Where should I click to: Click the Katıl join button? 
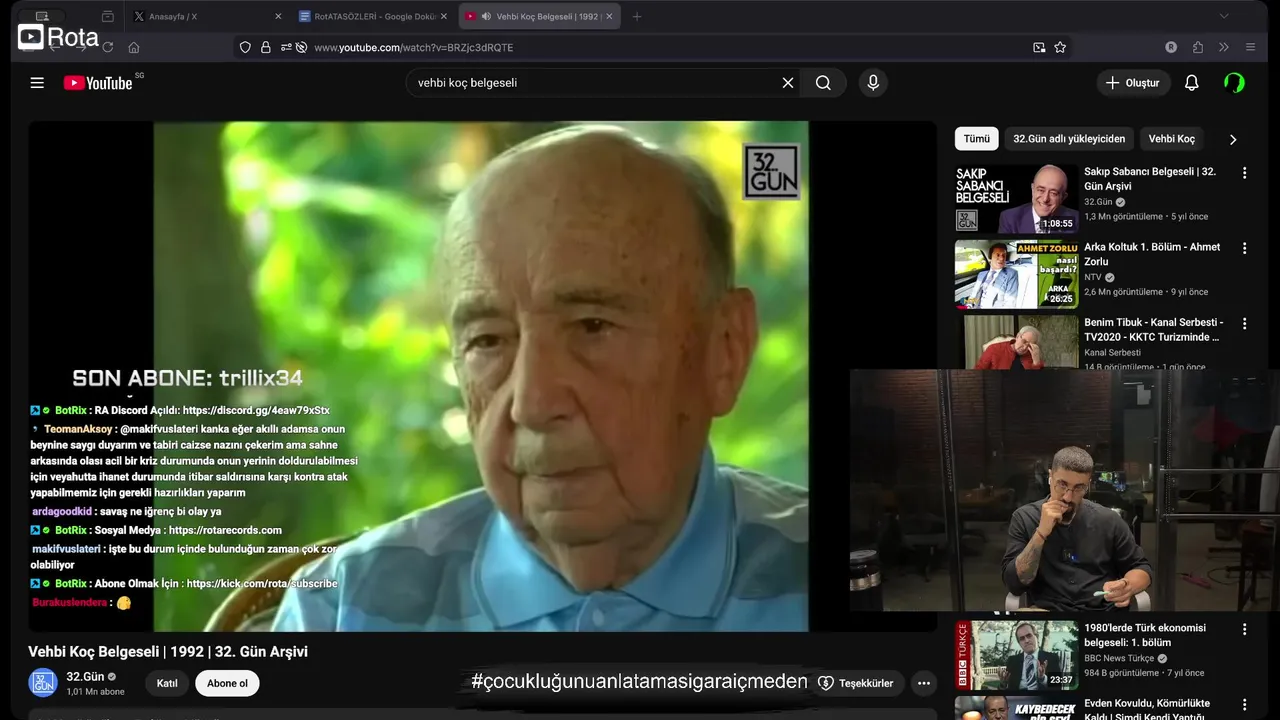[x=167, y=683]
